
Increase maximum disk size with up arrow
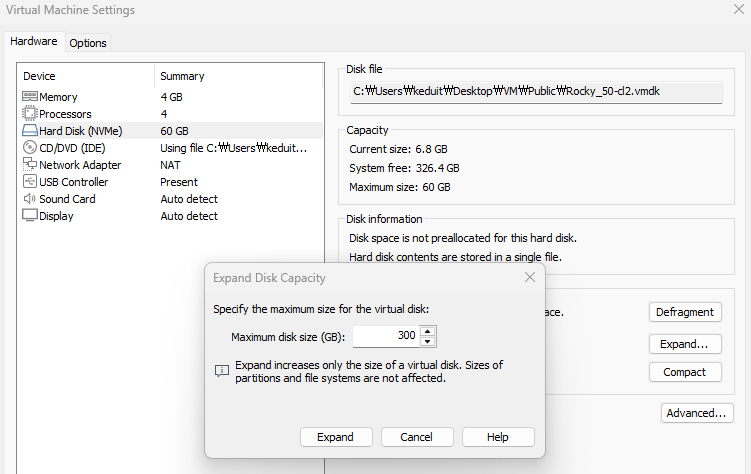pos(427,331)
